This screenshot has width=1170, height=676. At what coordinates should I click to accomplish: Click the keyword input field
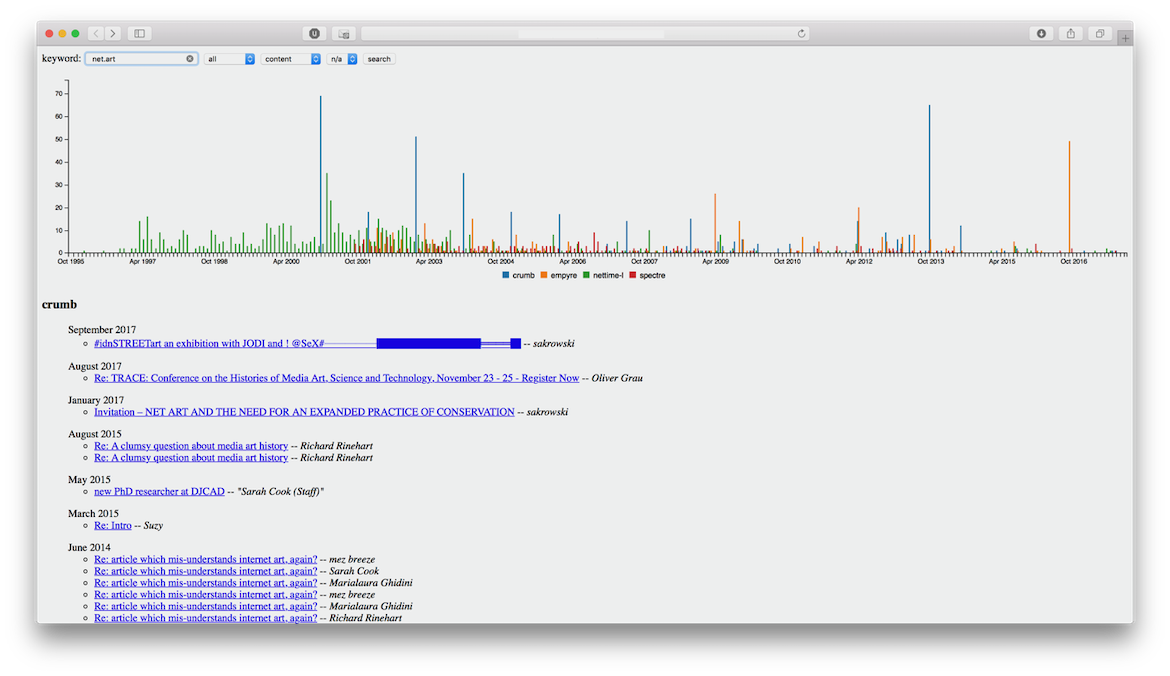135,59
